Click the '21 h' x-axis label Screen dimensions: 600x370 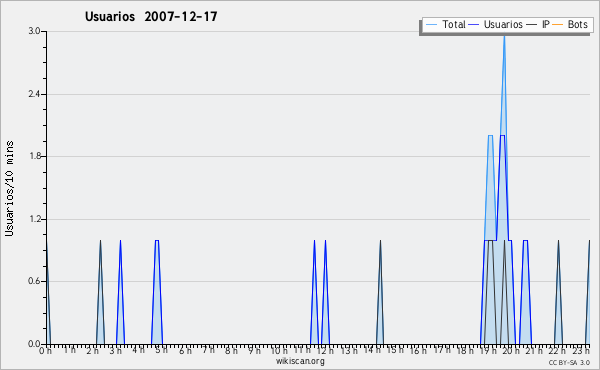click(x=534, y=350)
